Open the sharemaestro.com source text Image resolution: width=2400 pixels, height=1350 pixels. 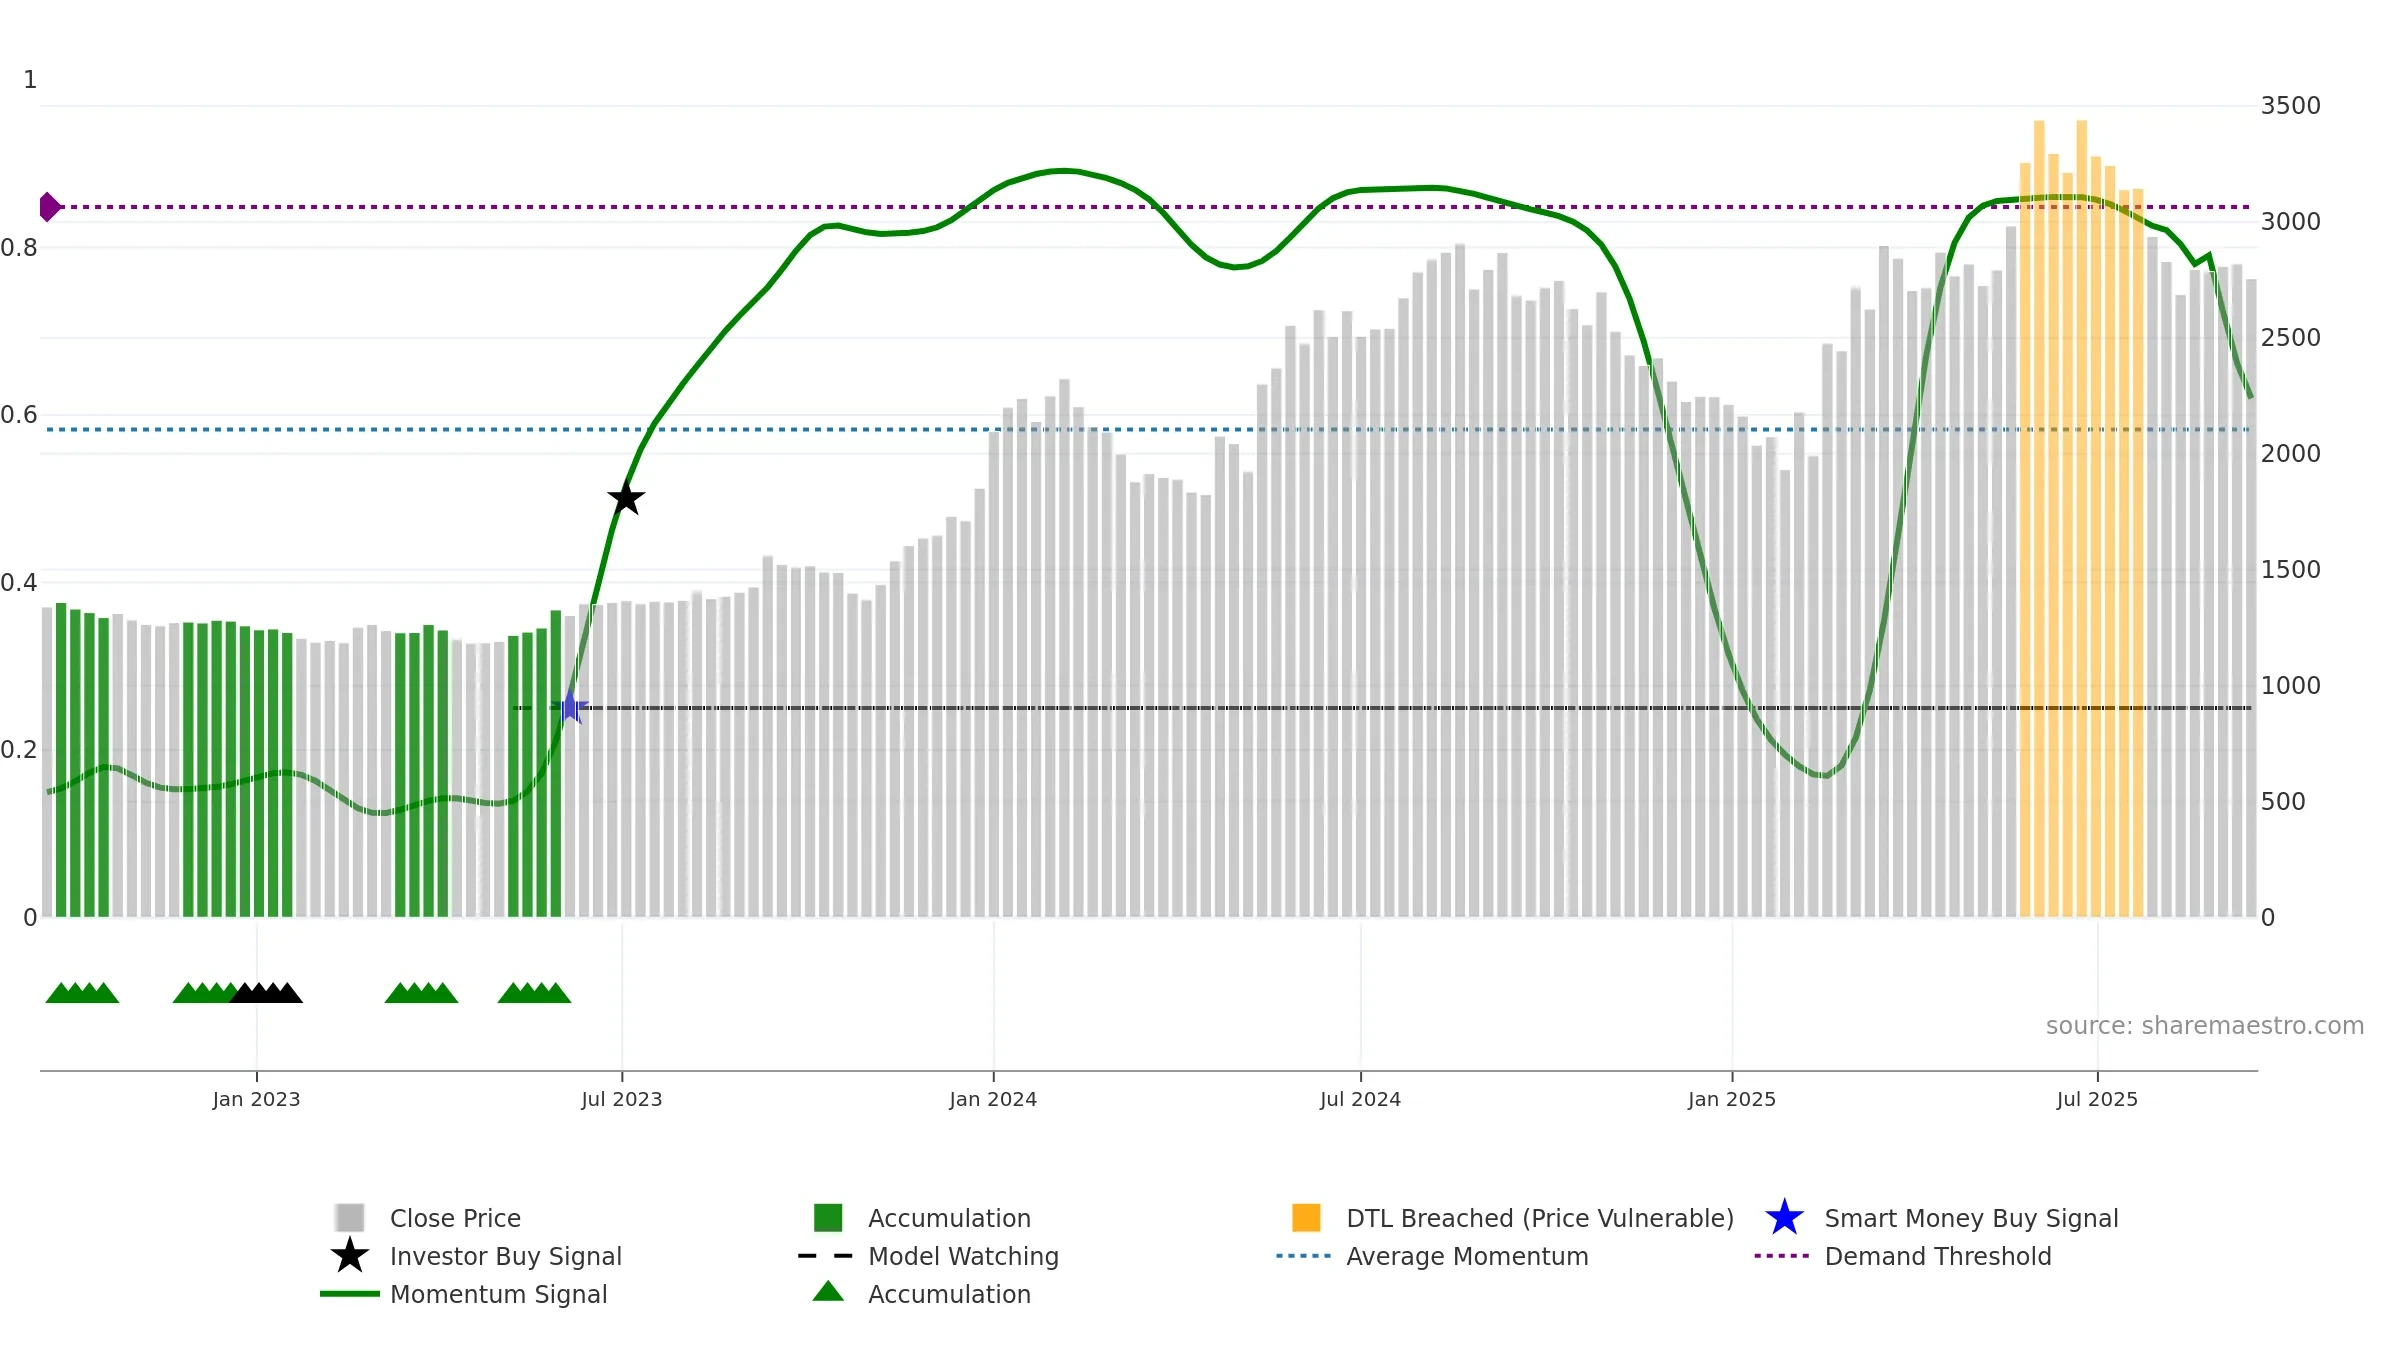click(2205, 1026)
